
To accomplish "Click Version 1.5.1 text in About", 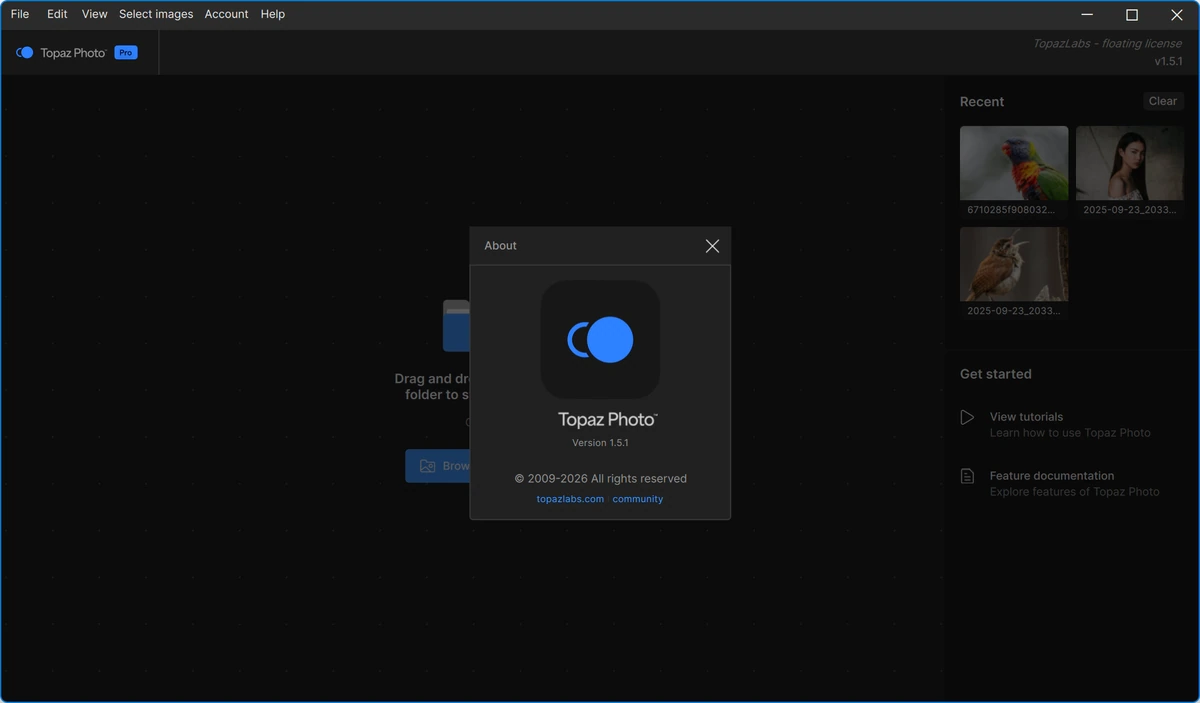I will point(600,442).
